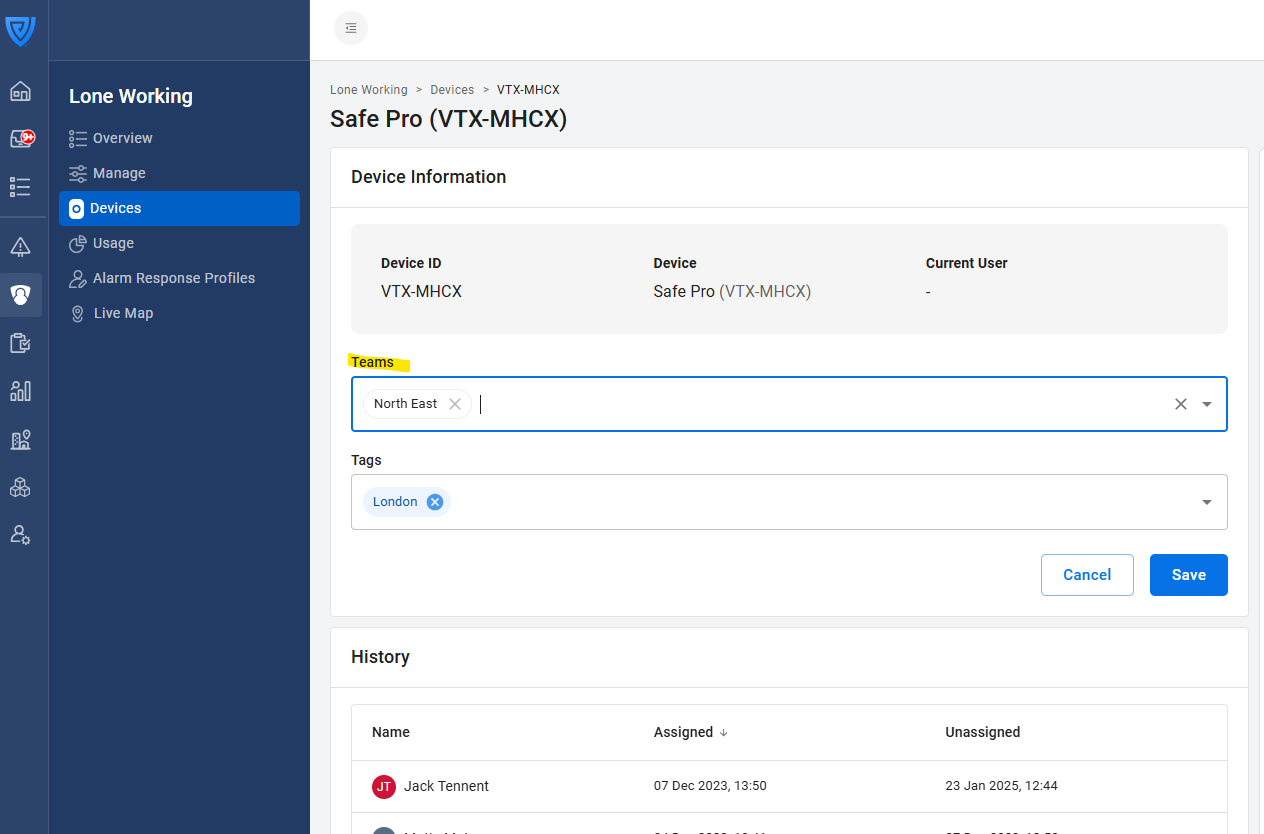Image resolution: width=1264 pixels, height=834 pixels.
Task: Open the Live Map menu item
Action: pyautogui.click(x=123, y=313)
